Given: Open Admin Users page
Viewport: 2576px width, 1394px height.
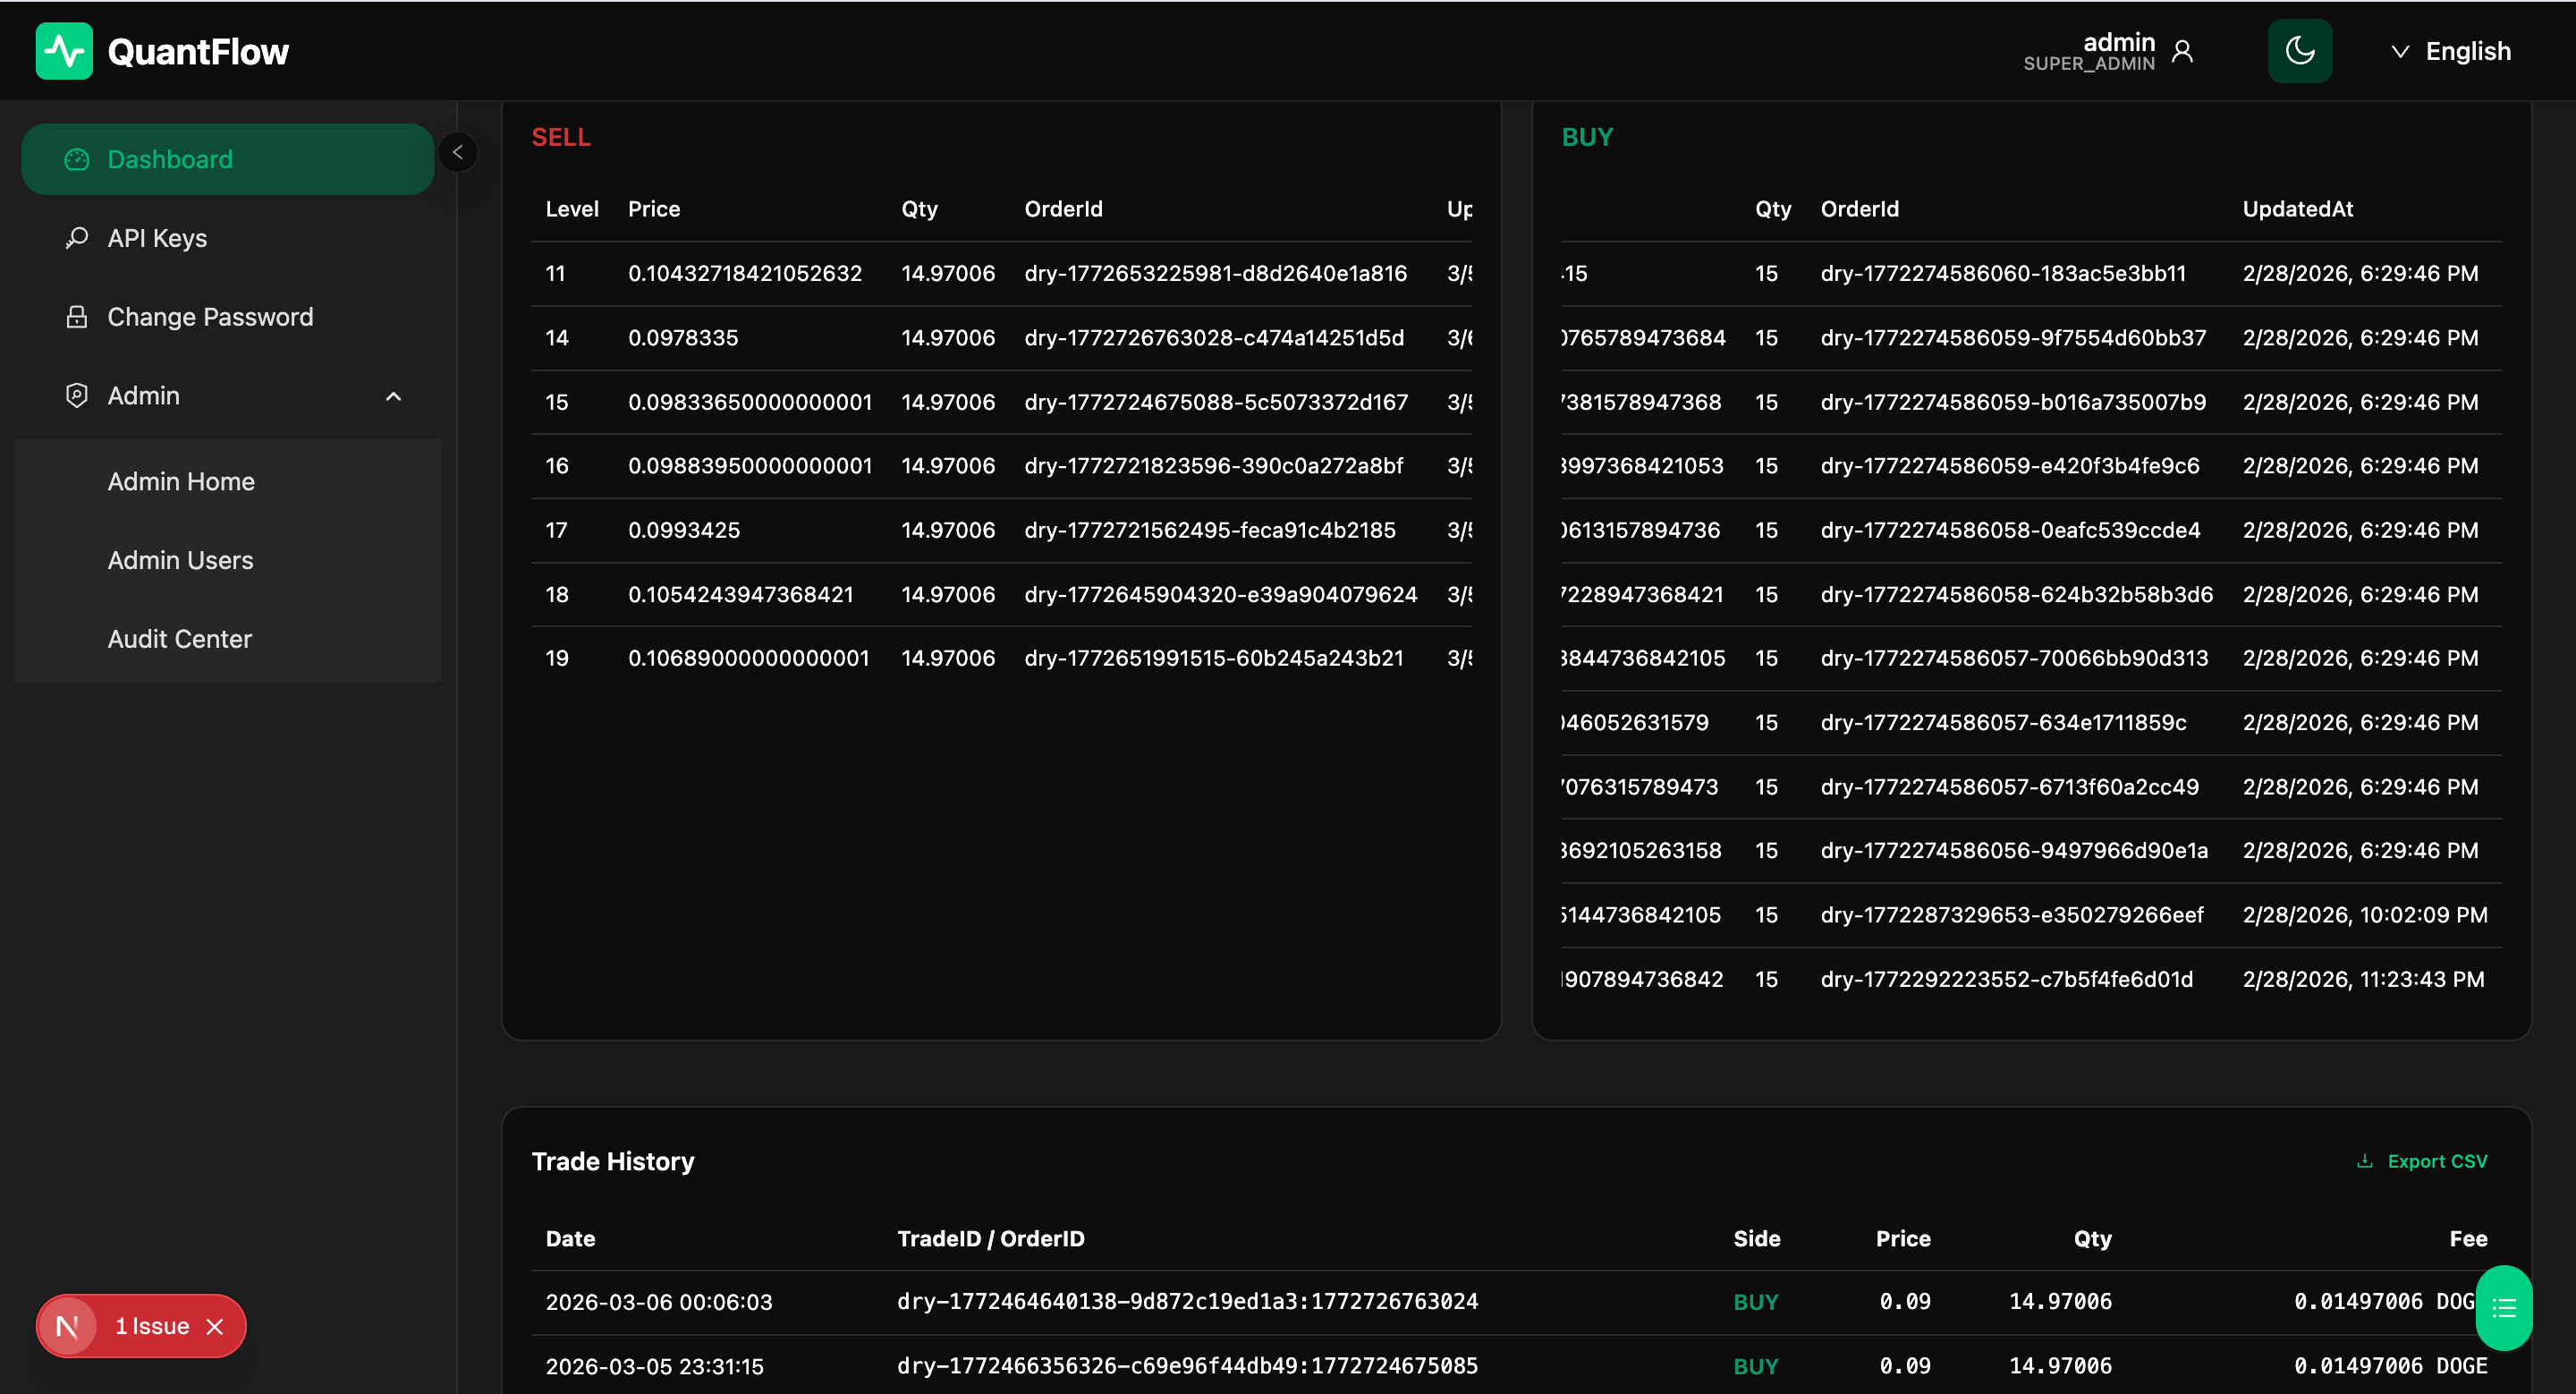Looking at the screenshot, I should [x=180, y=560].
